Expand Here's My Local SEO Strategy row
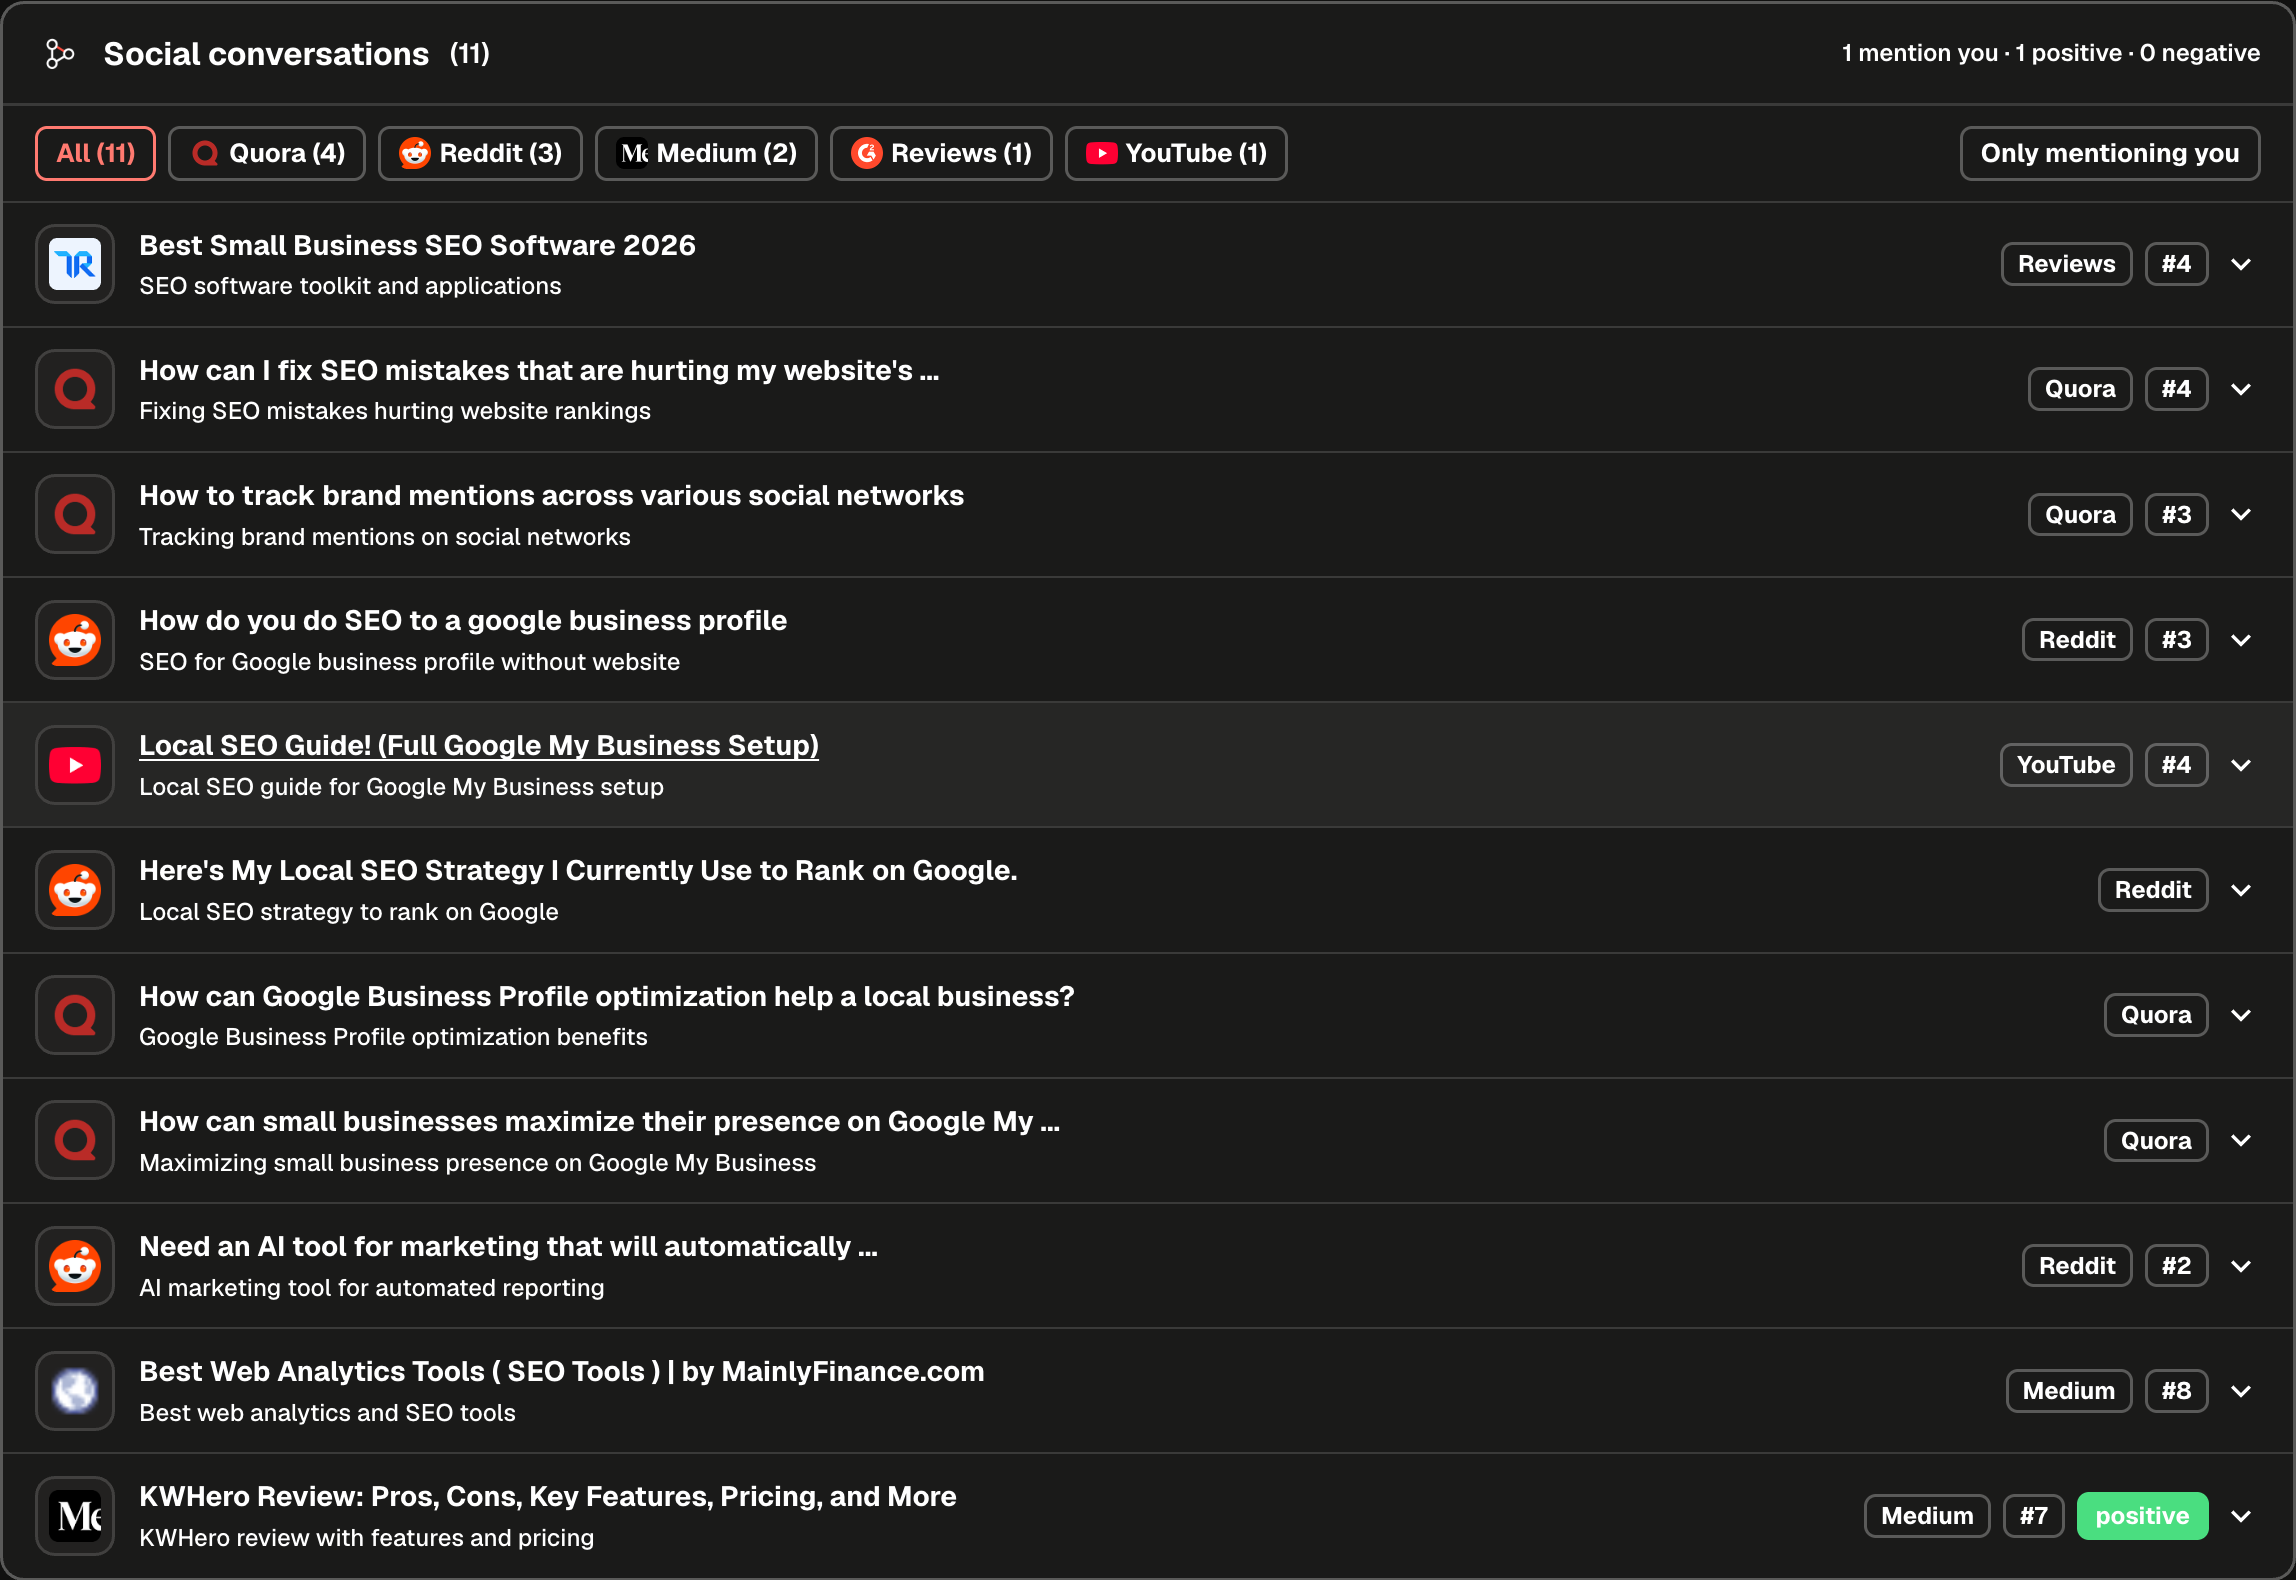 2241,890
